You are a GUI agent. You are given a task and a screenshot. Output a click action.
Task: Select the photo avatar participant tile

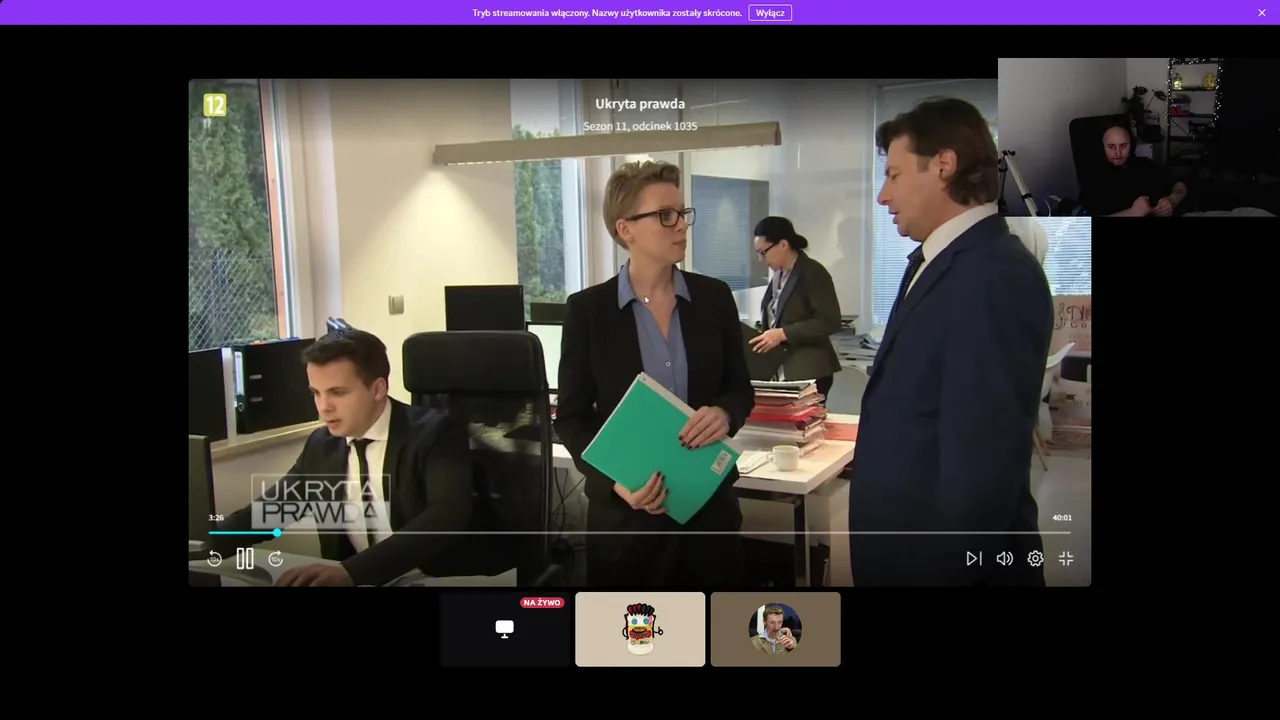[775, 629]
